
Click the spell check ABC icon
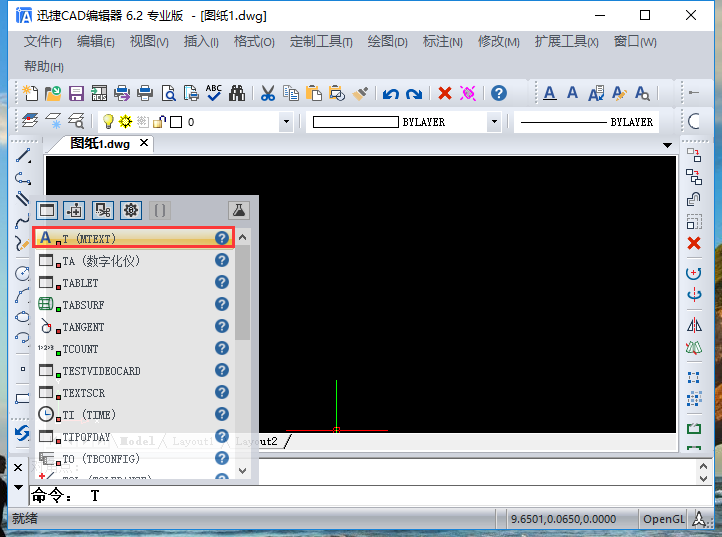[x=214, y=93]
